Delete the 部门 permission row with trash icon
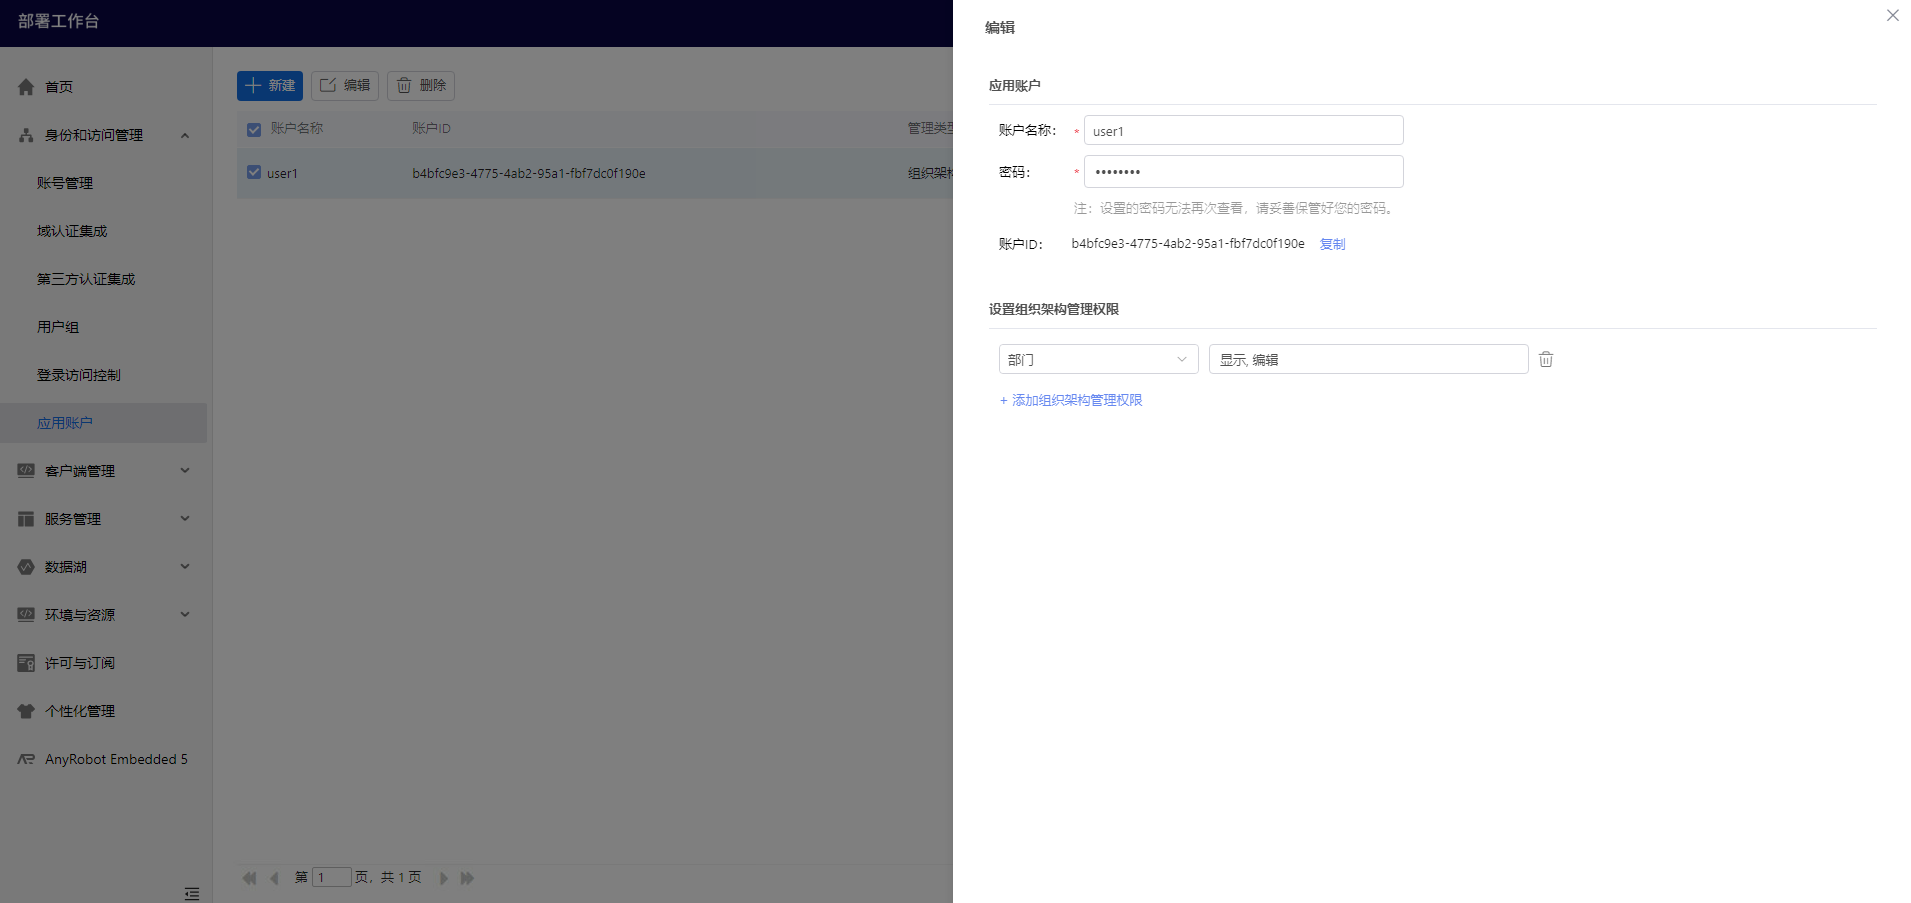 (1546, 359)
